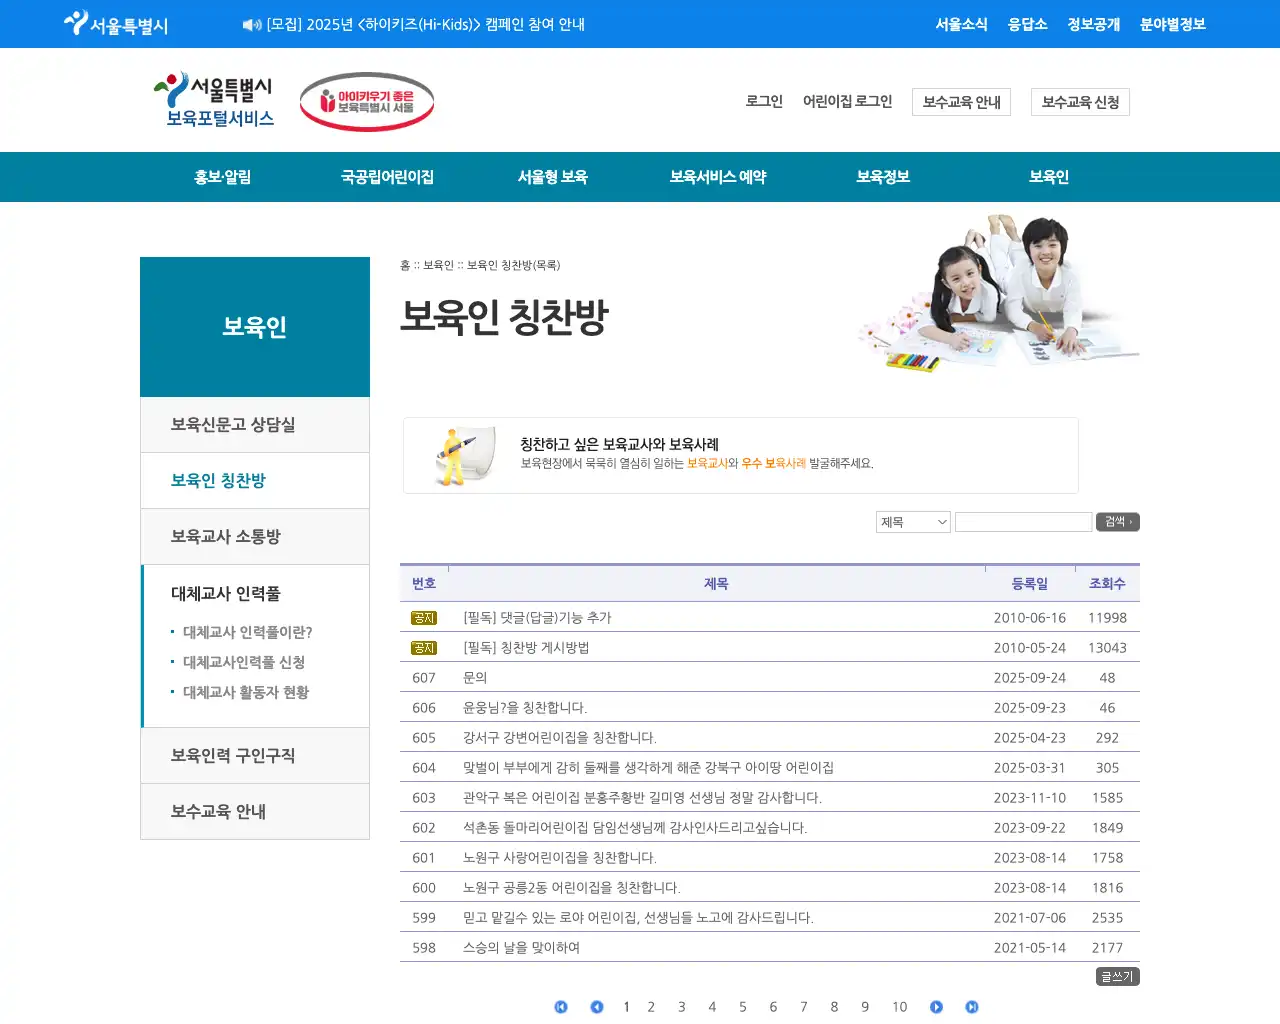The image size is (1280, 1024).
Task: Go to first page via first-page pagination icon
Action: (x=561, y=1007)
